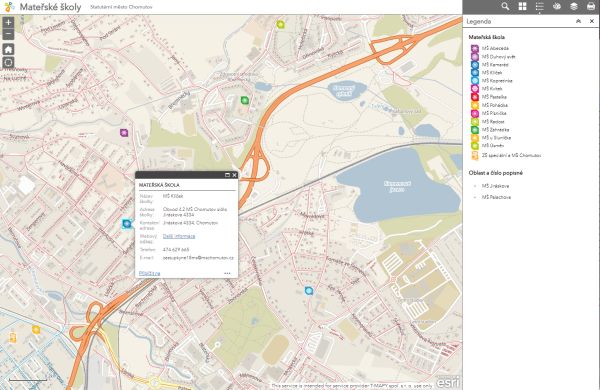Open the layer list stack icon
Image resolution: width=600 pixels, height=390 pixels.
coord(574,7)
